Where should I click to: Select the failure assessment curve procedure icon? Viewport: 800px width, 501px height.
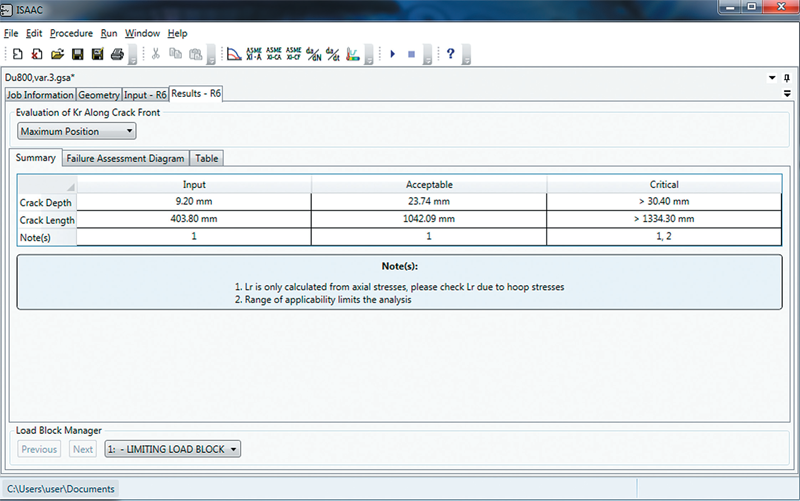[x=234, y=54]
